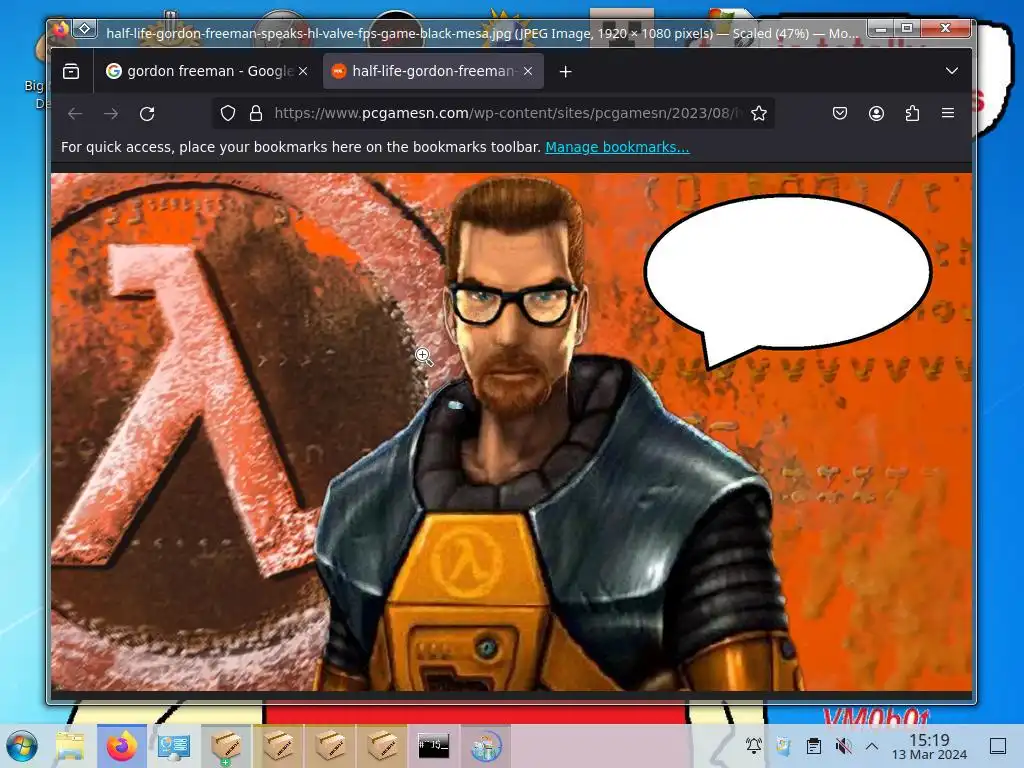The image size is (1024, 768).
Task: Open the recycle bin taskbar app
Action: click(486, 746)
